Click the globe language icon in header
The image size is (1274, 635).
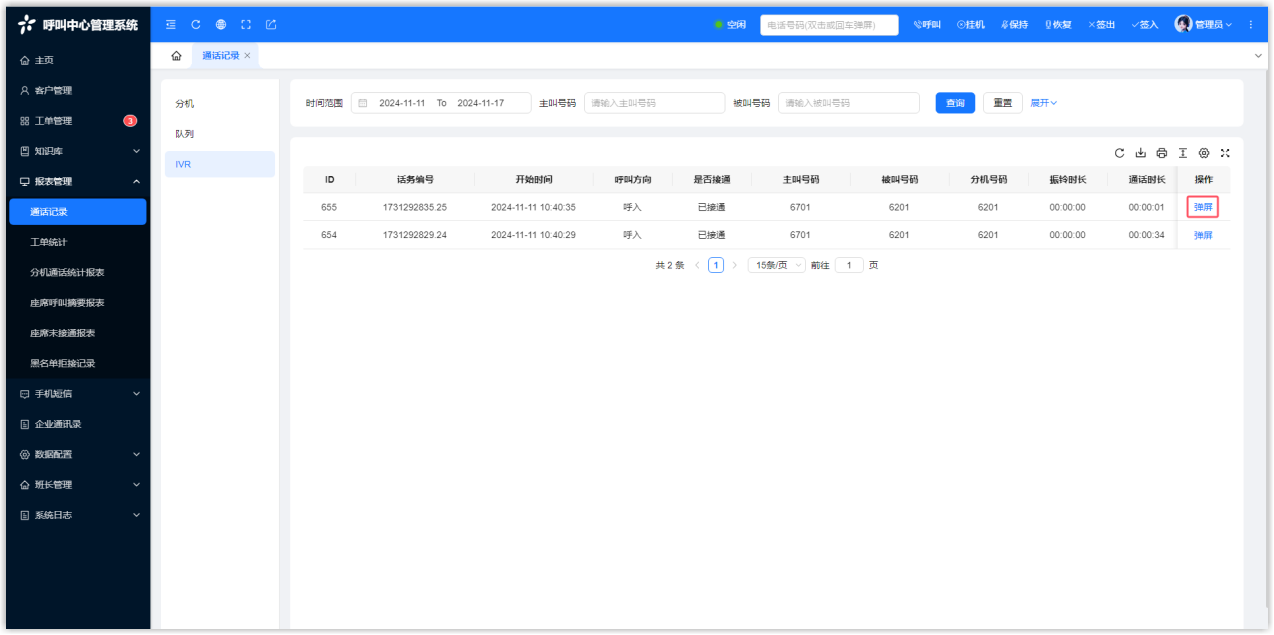click(x=220, y=24)
